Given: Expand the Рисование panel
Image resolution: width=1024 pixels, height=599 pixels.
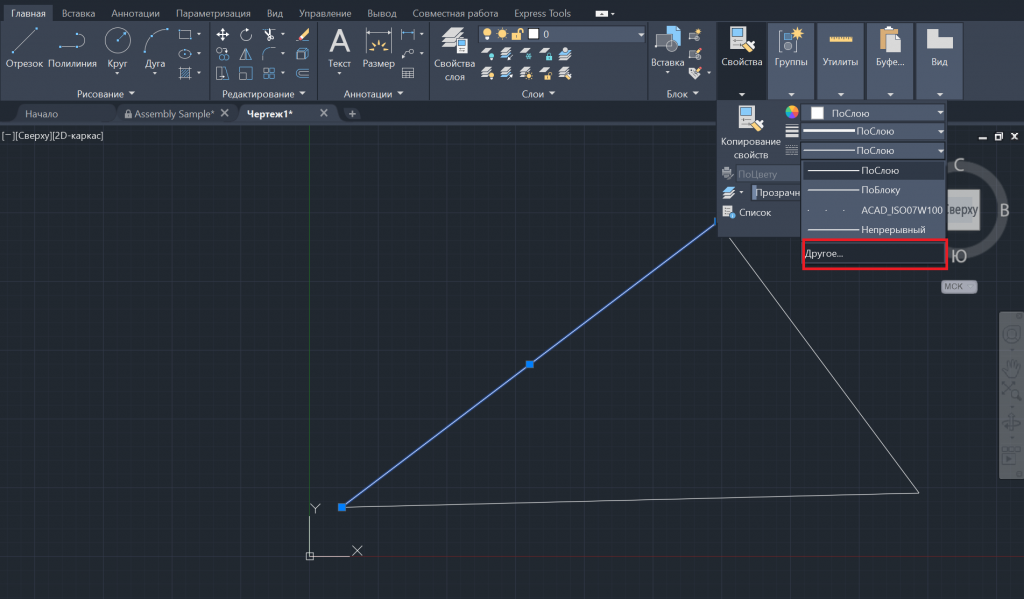Looking at the screenshot, I should point(105,94).
